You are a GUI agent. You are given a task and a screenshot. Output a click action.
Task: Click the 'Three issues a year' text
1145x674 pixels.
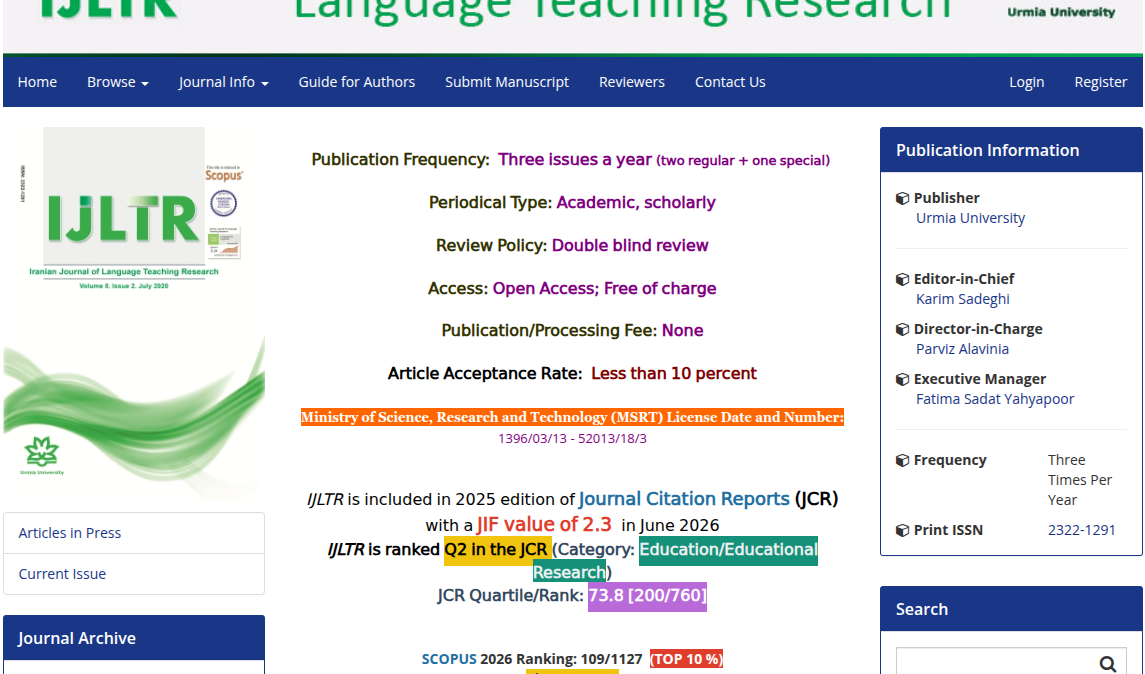click(575, 159)
